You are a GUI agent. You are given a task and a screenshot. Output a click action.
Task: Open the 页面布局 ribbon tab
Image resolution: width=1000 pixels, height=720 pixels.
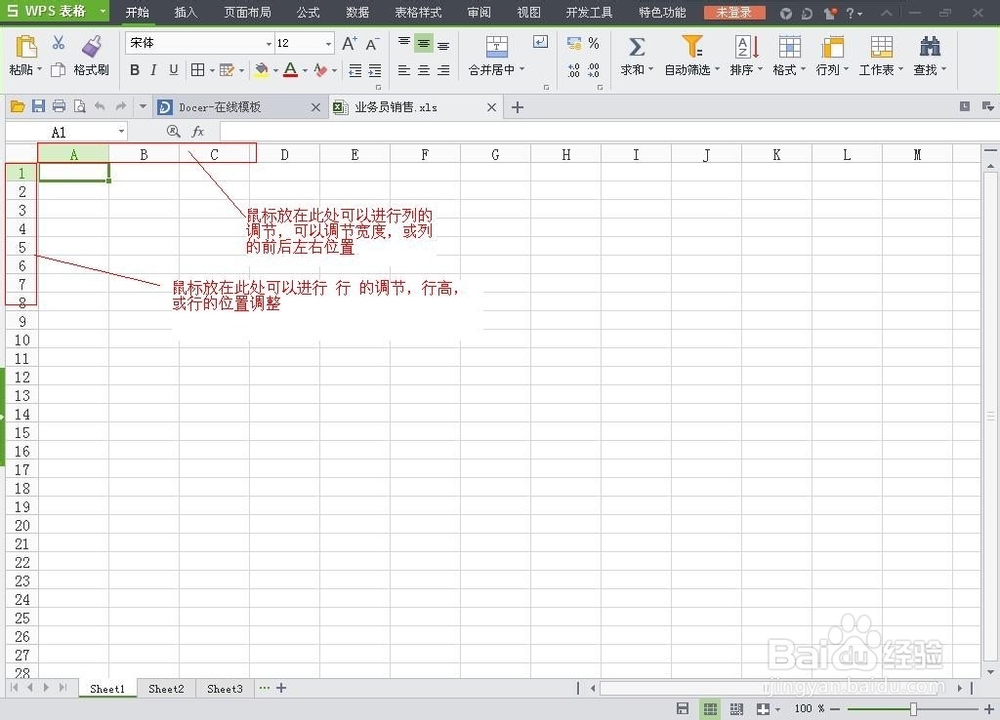[x=247, y=12]
